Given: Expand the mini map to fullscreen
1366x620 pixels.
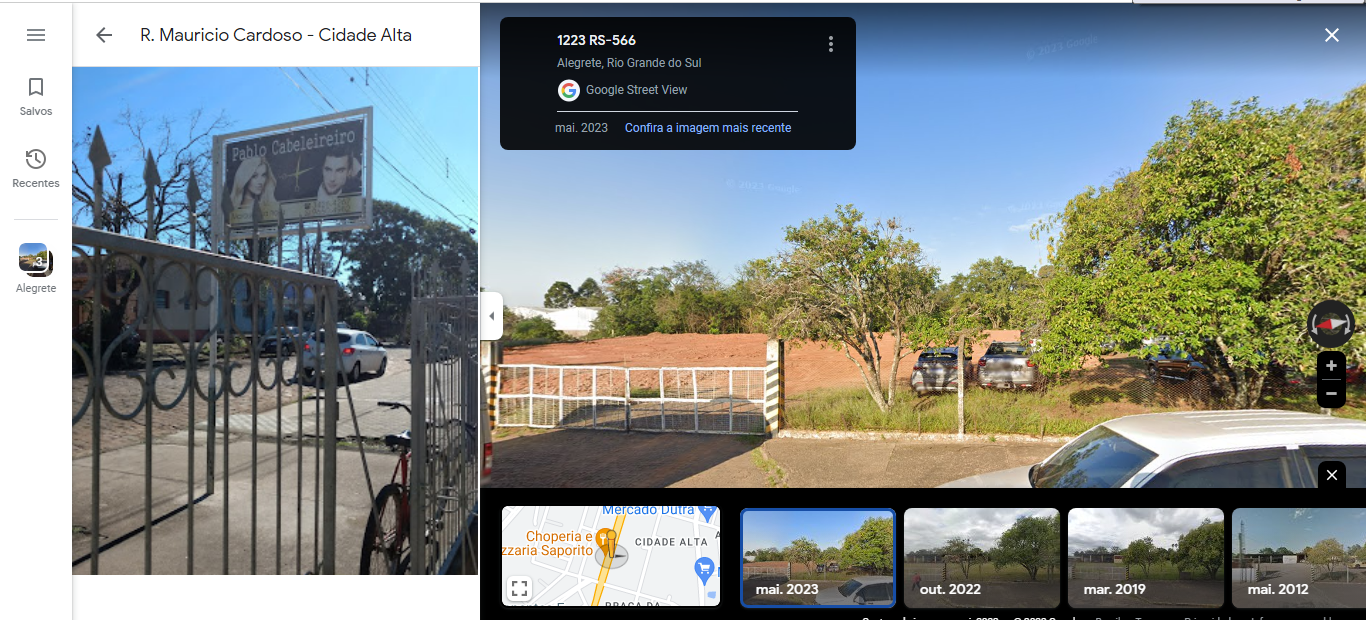Looking at the screenshot, I should (x=519, y=589).
